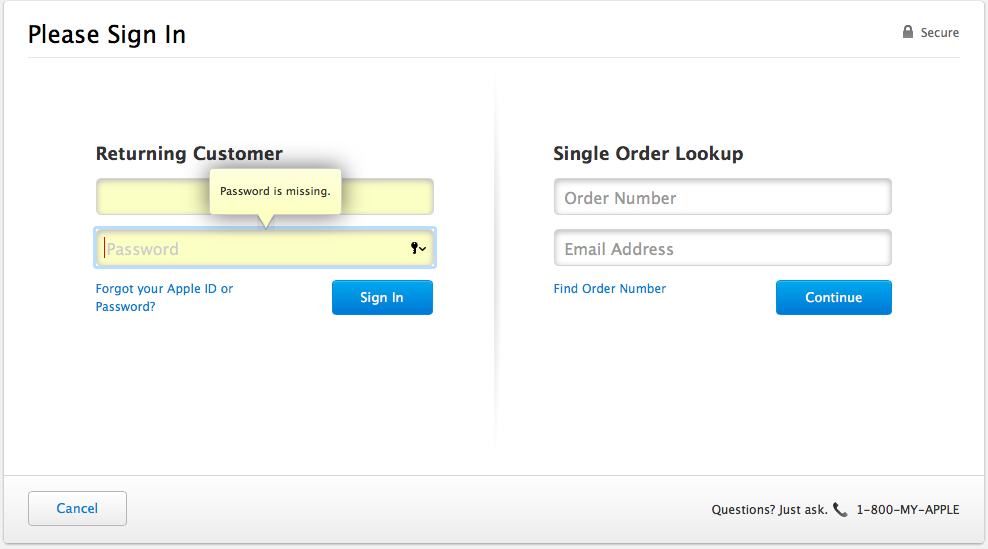Click into the Order Number field
The height and width of the screenshot is (549, 988).
coord(722,197)
